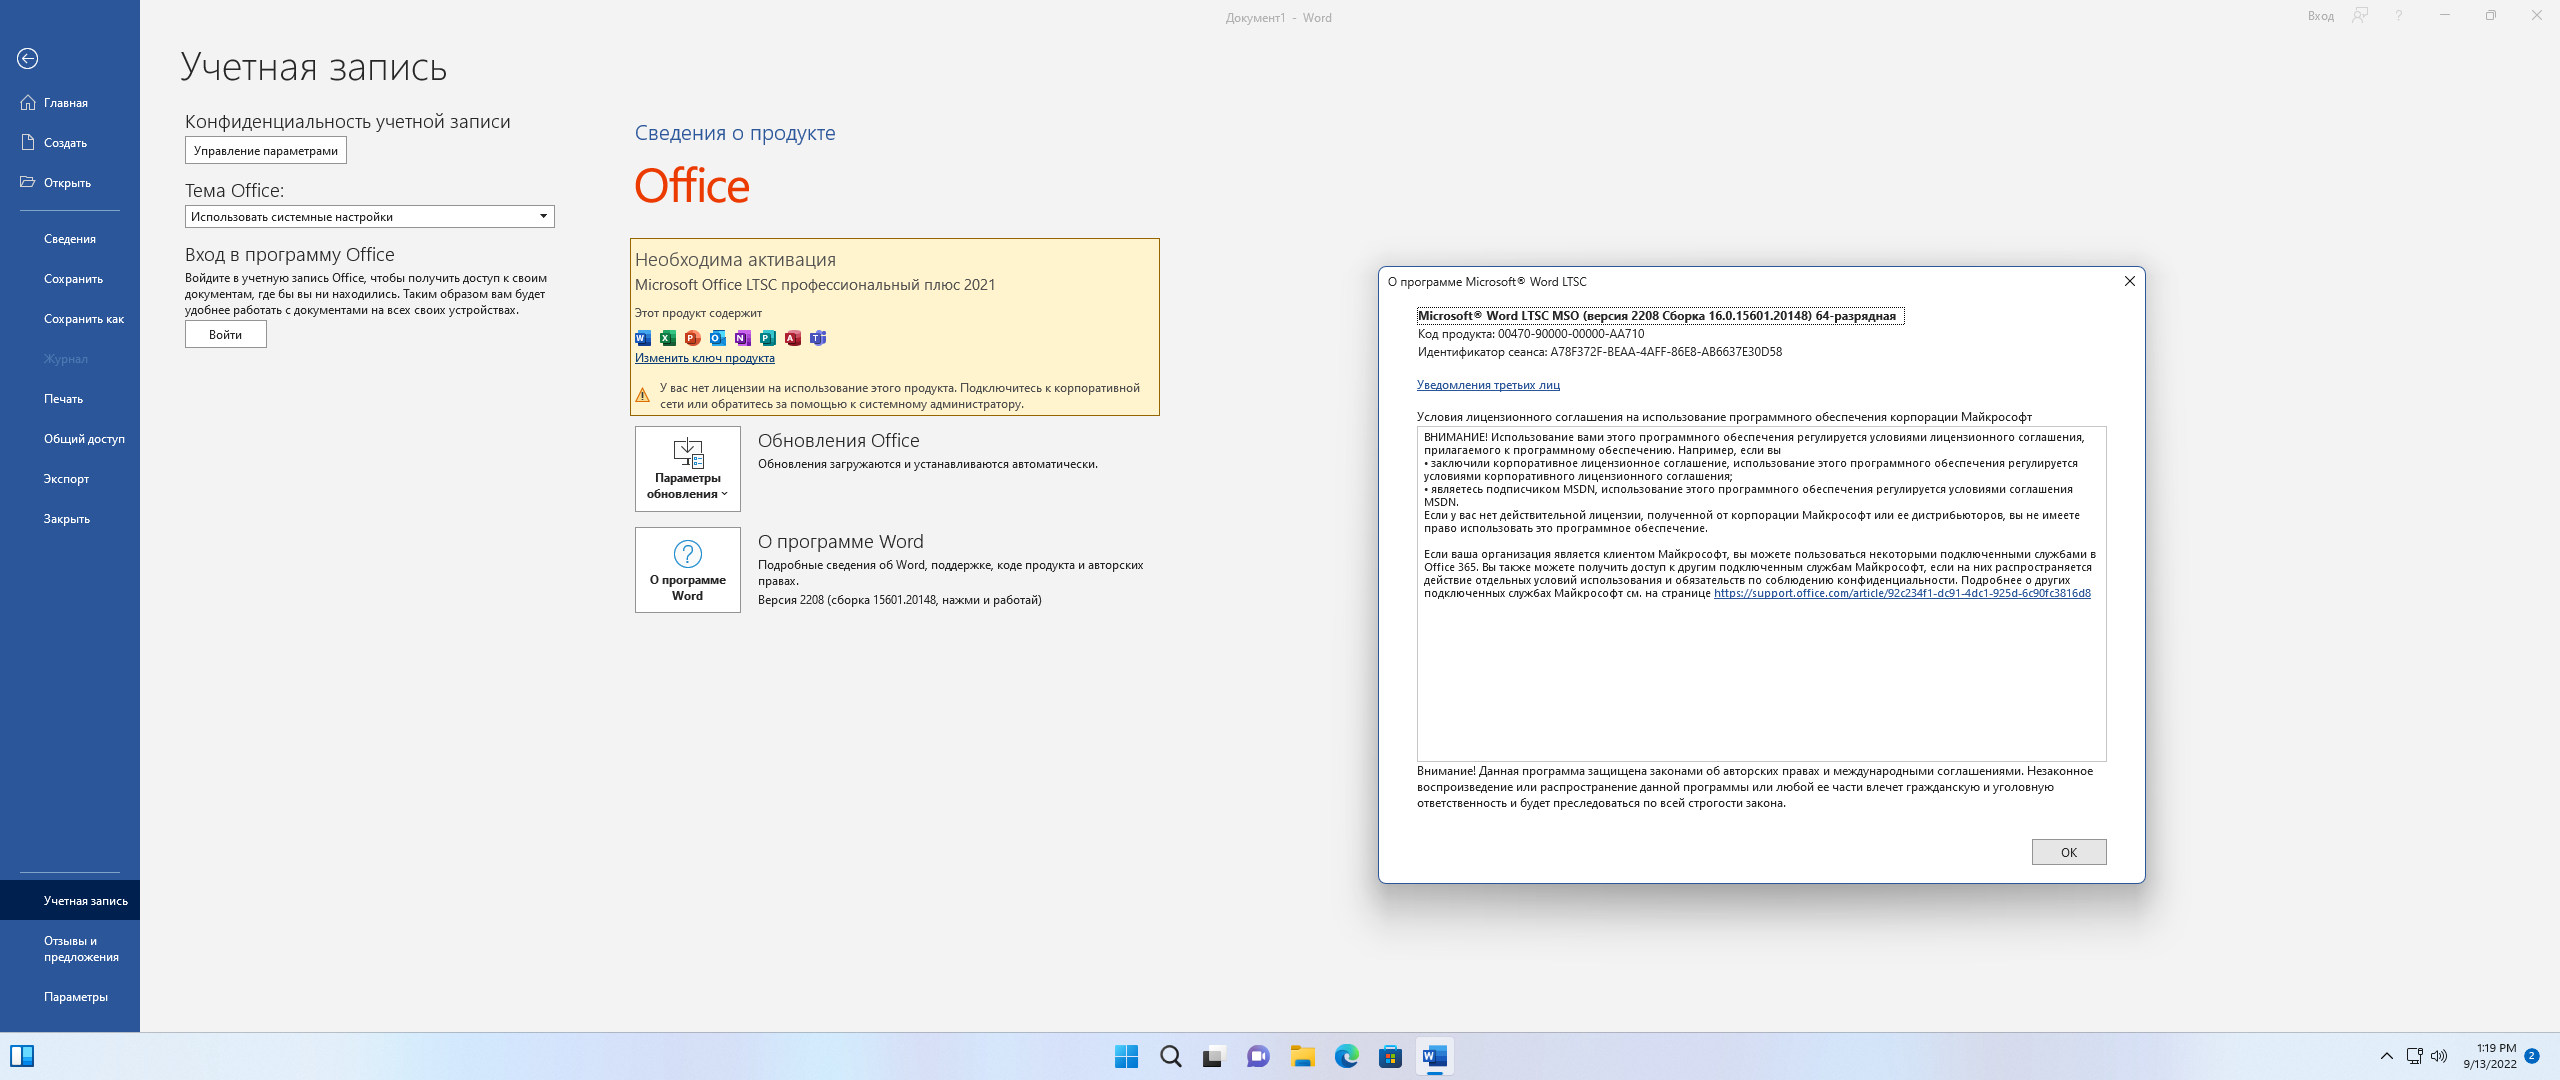Click inside the license agreement text box
This screenshot has width=2560, height=1080.
(x=1761, y=594)
